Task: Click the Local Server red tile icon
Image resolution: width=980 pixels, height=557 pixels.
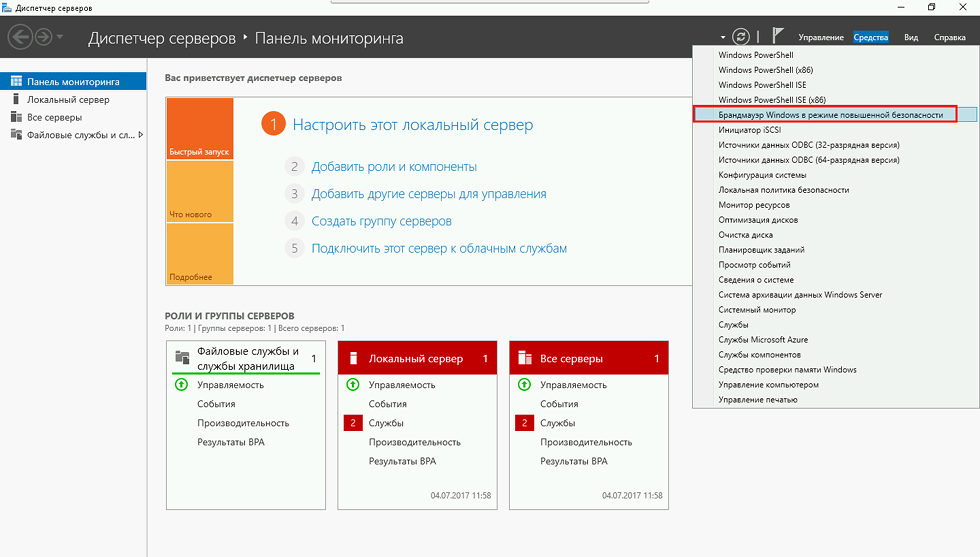Action: pyautogui.click(x=353, y=358)
